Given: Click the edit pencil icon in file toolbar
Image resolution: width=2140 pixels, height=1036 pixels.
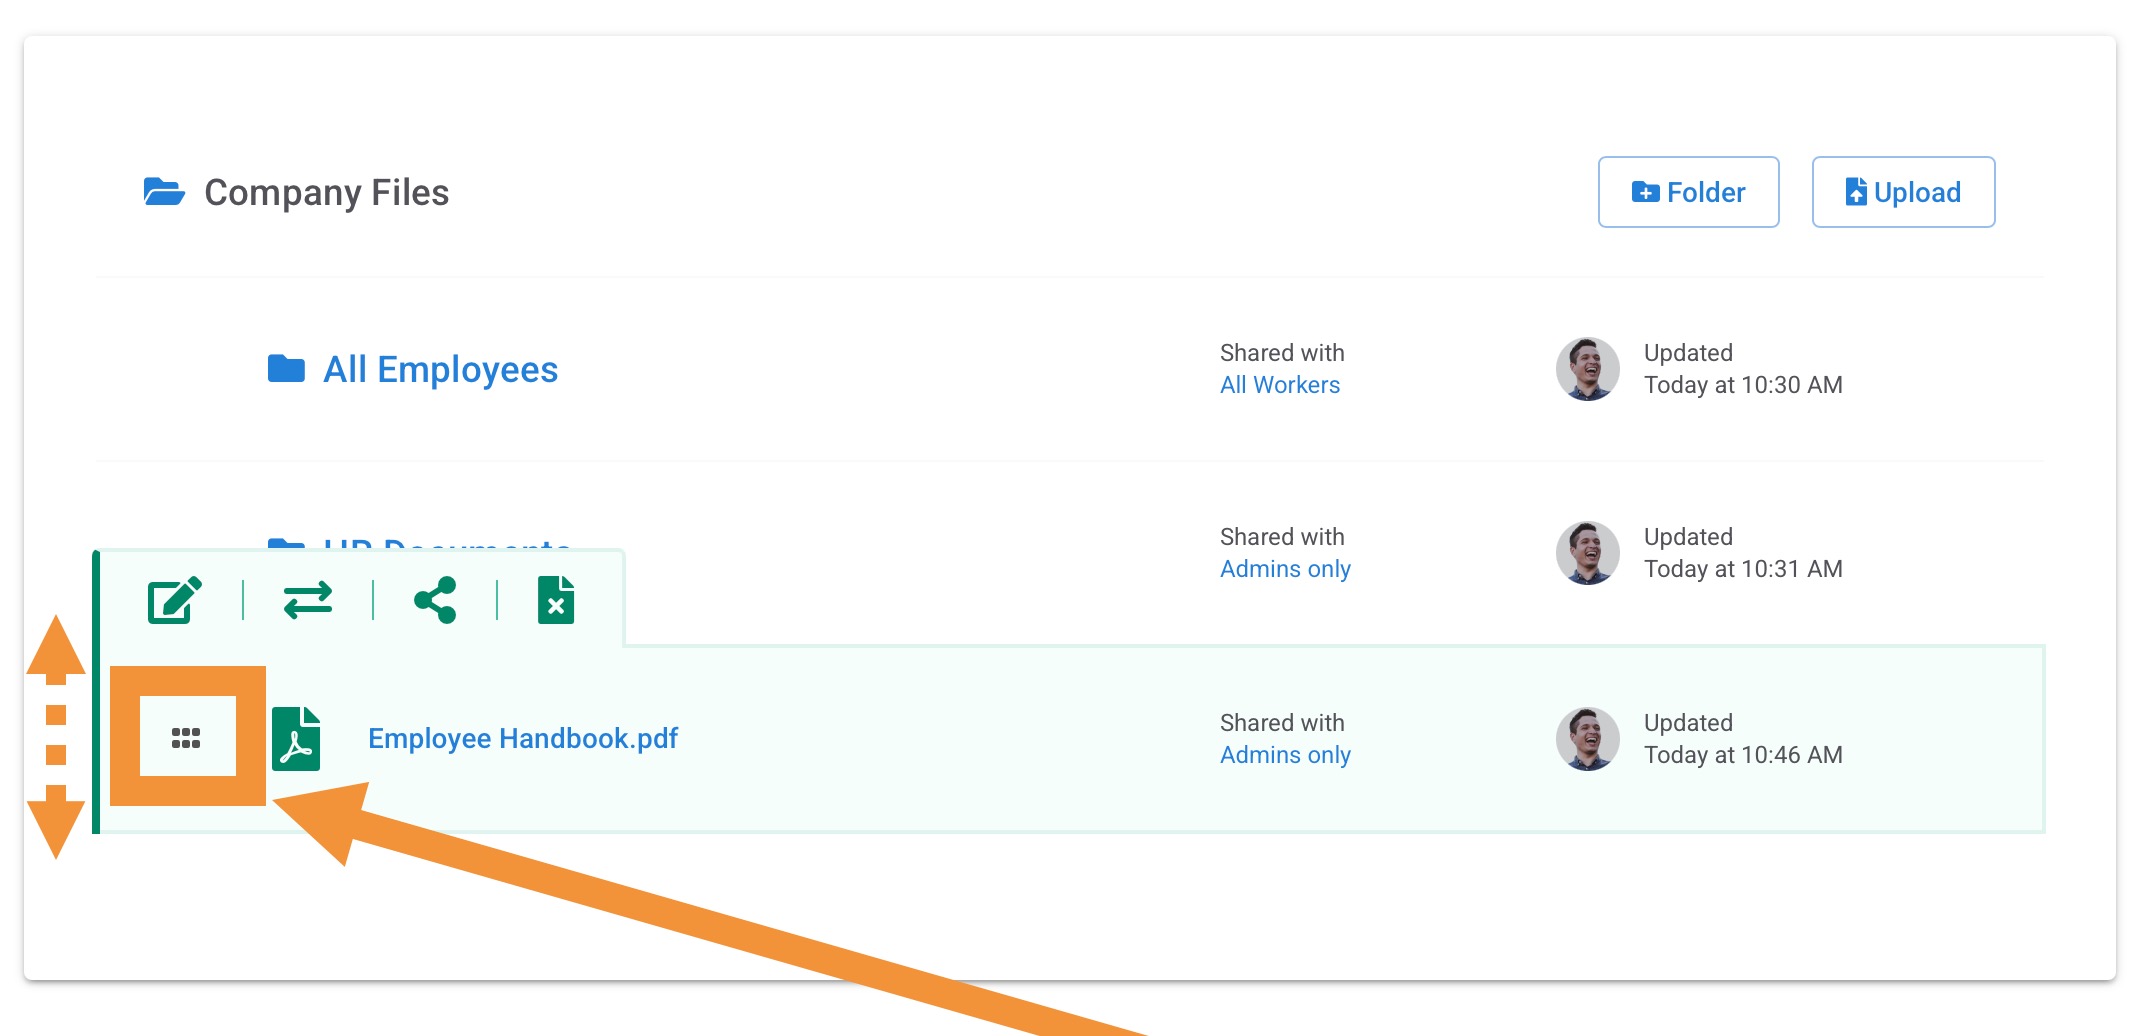Looking at the screenshot, I should [175, 600].
